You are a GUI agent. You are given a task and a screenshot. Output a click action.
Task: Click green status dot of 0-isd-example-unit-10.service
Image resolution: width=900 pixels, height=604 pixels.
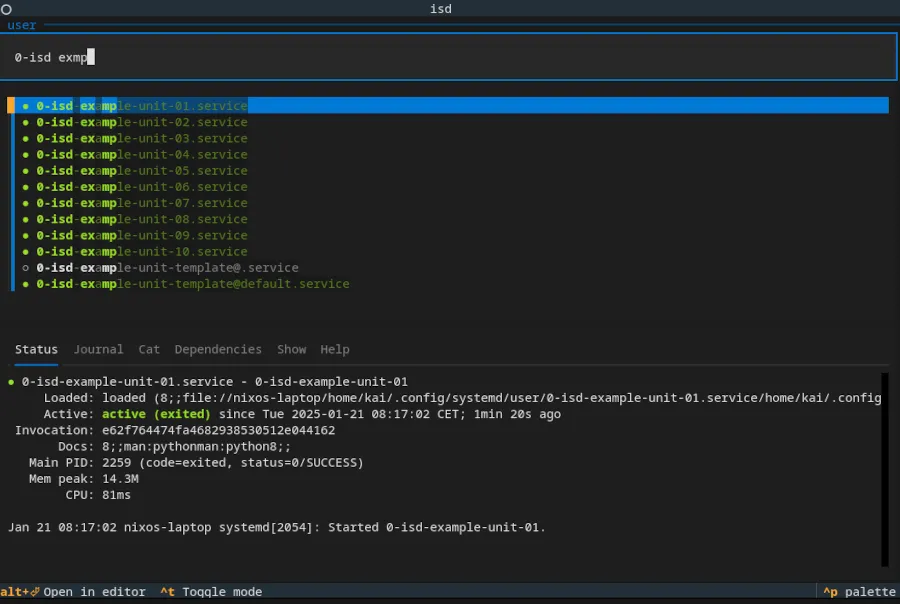(x=26, y=252)
